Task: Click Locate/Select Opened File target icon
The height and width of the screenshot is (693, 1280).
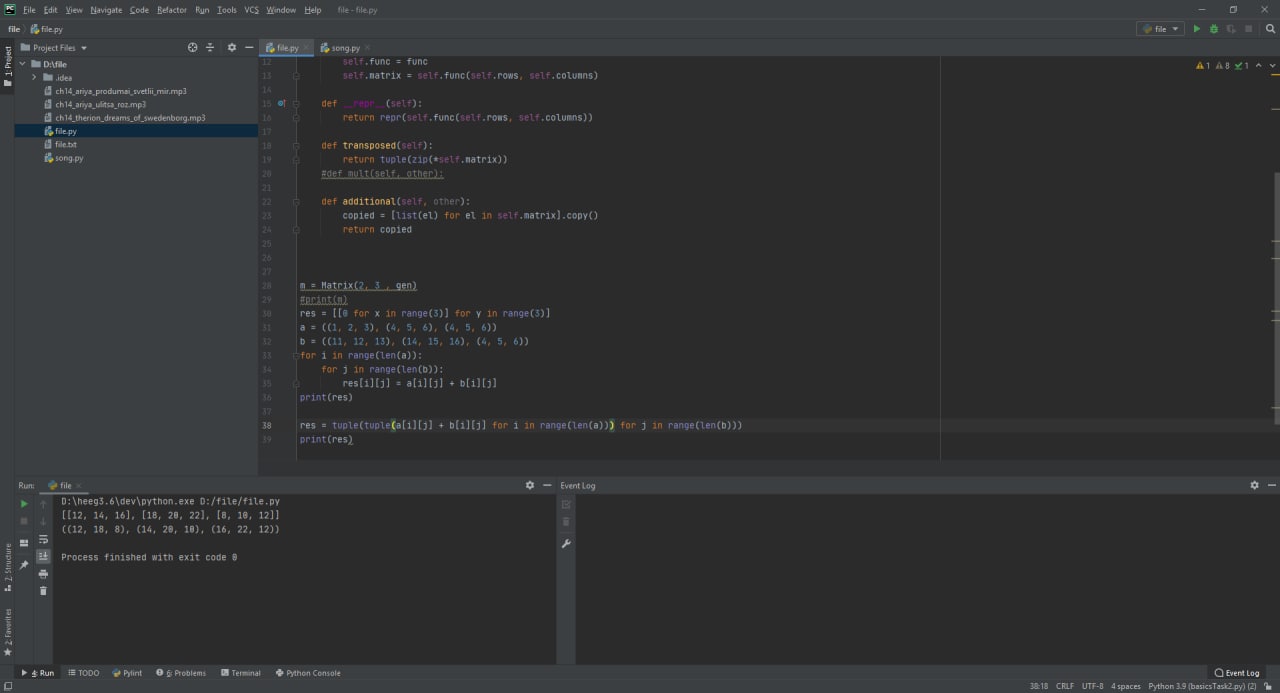Action: pos(193,48)
